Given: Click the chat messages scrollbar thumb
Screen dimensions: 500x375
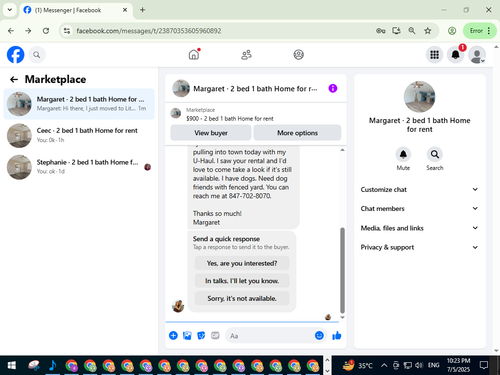Looking at the screenshot, I should tap(342, 270).
